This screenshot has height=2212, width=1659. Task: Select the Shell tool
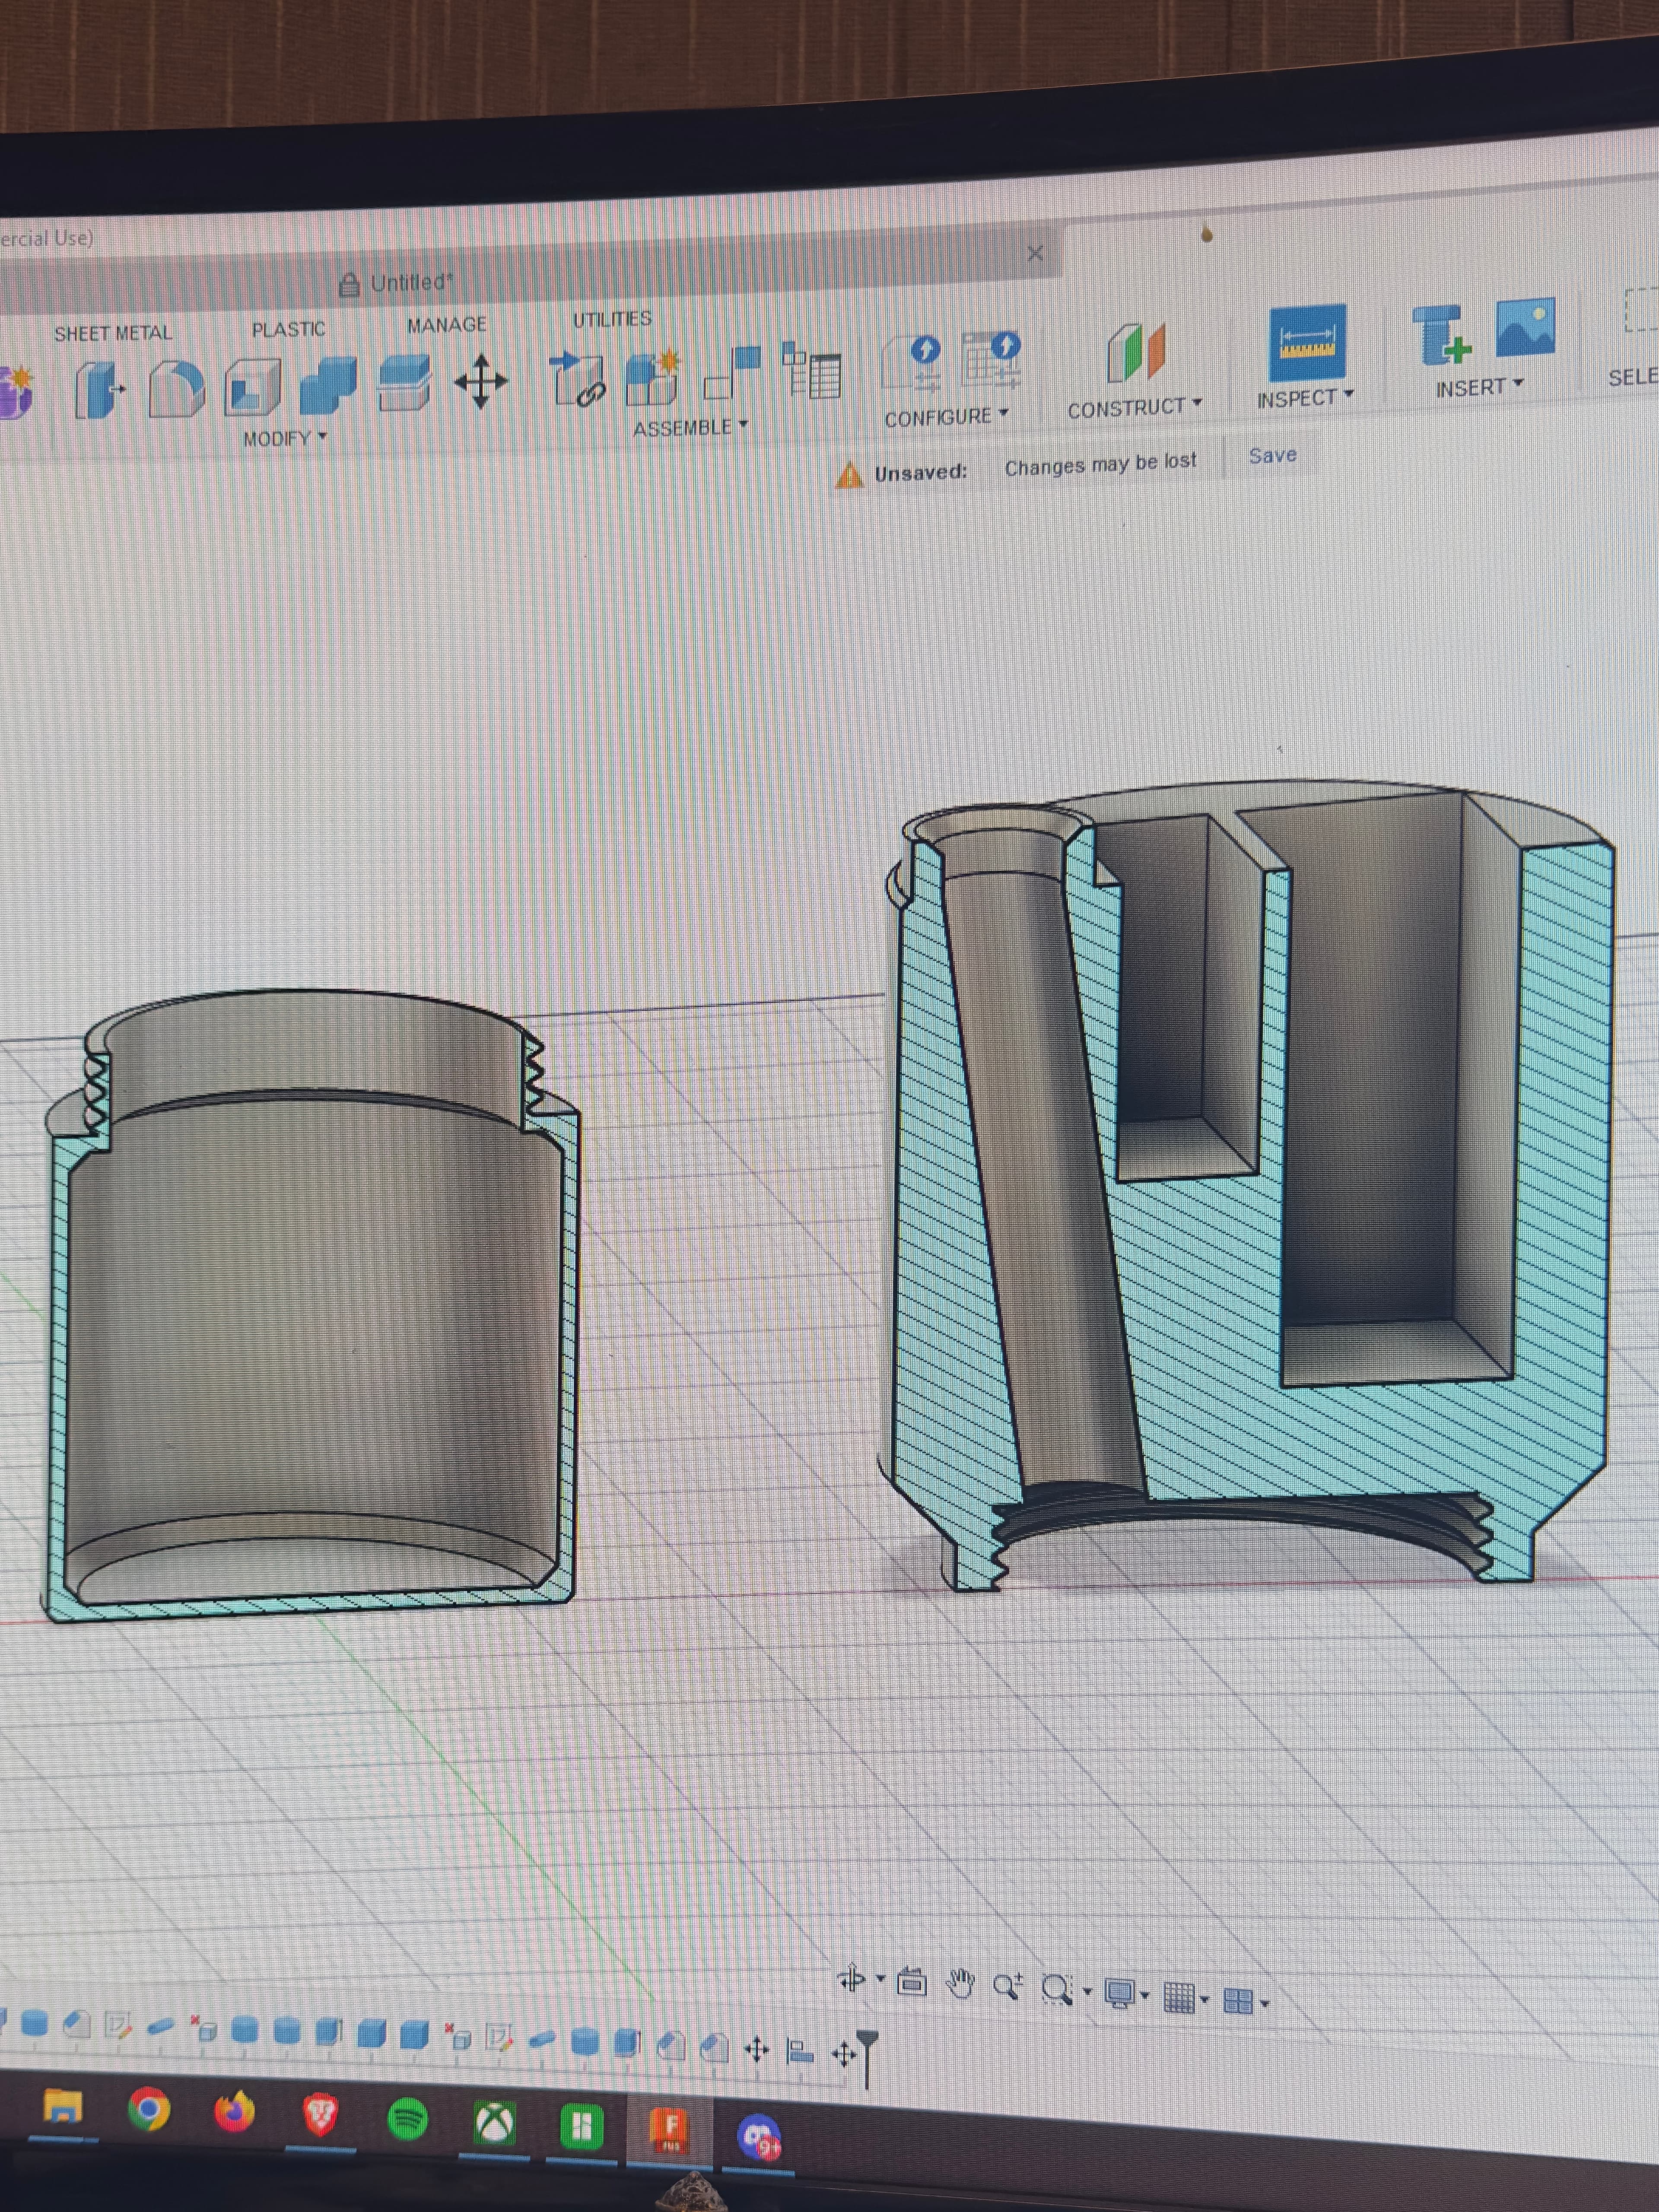(x=252, y=387)
